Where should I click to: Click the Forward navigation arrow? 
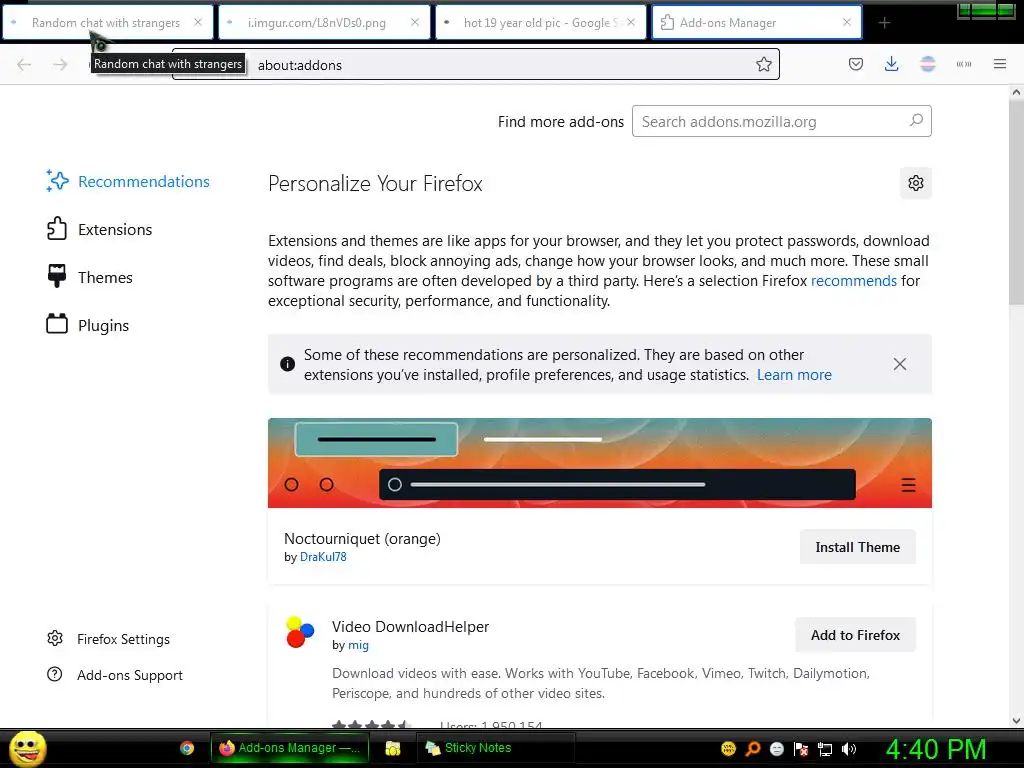(60, 64)
